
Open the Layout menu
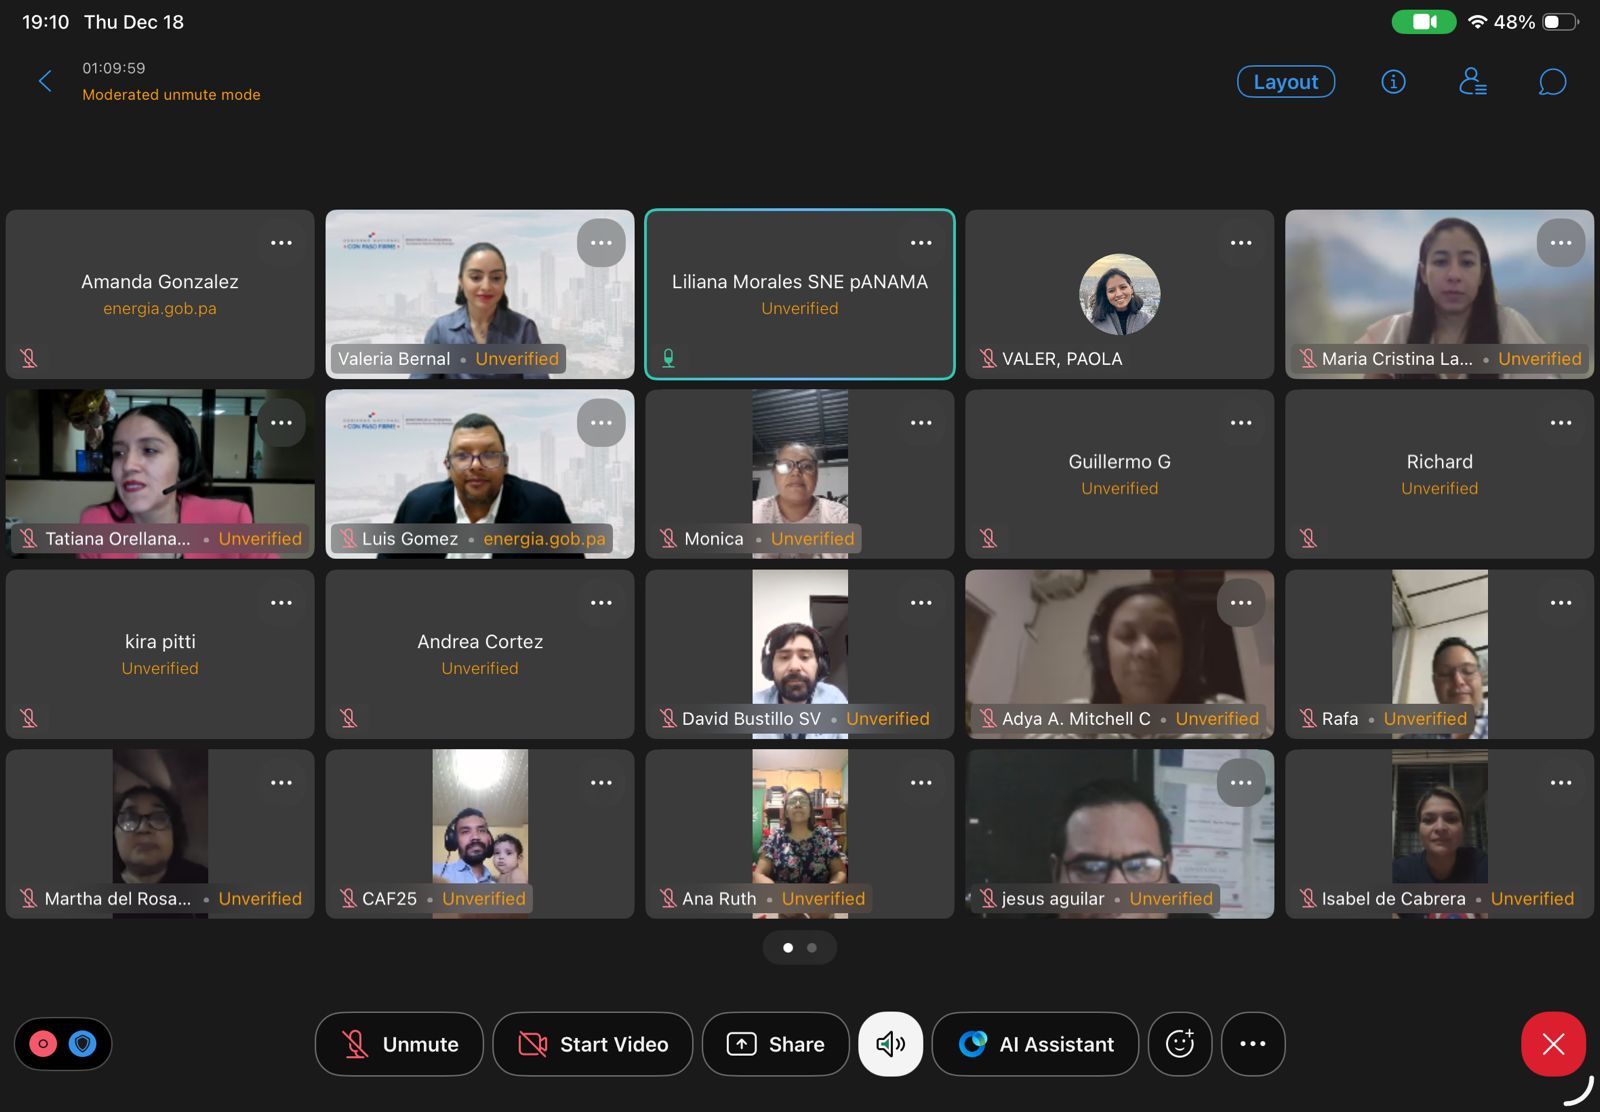point(1286,82)
